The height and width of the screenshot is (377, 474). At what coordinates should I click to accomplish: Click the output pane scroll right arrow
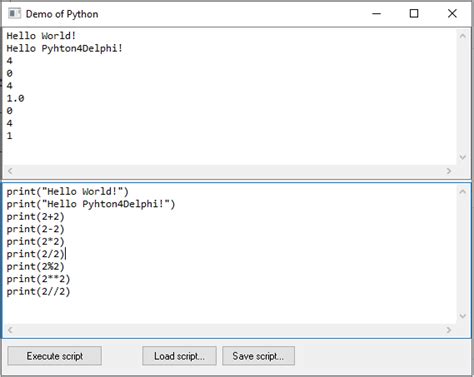coord(449,171)
